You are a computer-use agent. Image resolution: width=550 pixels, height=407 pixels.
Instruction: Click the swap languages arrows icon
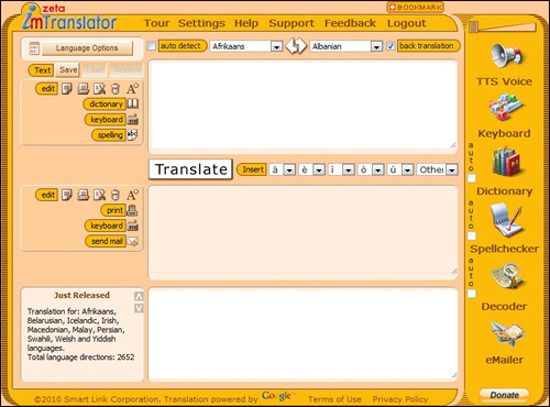pos(296,46)
